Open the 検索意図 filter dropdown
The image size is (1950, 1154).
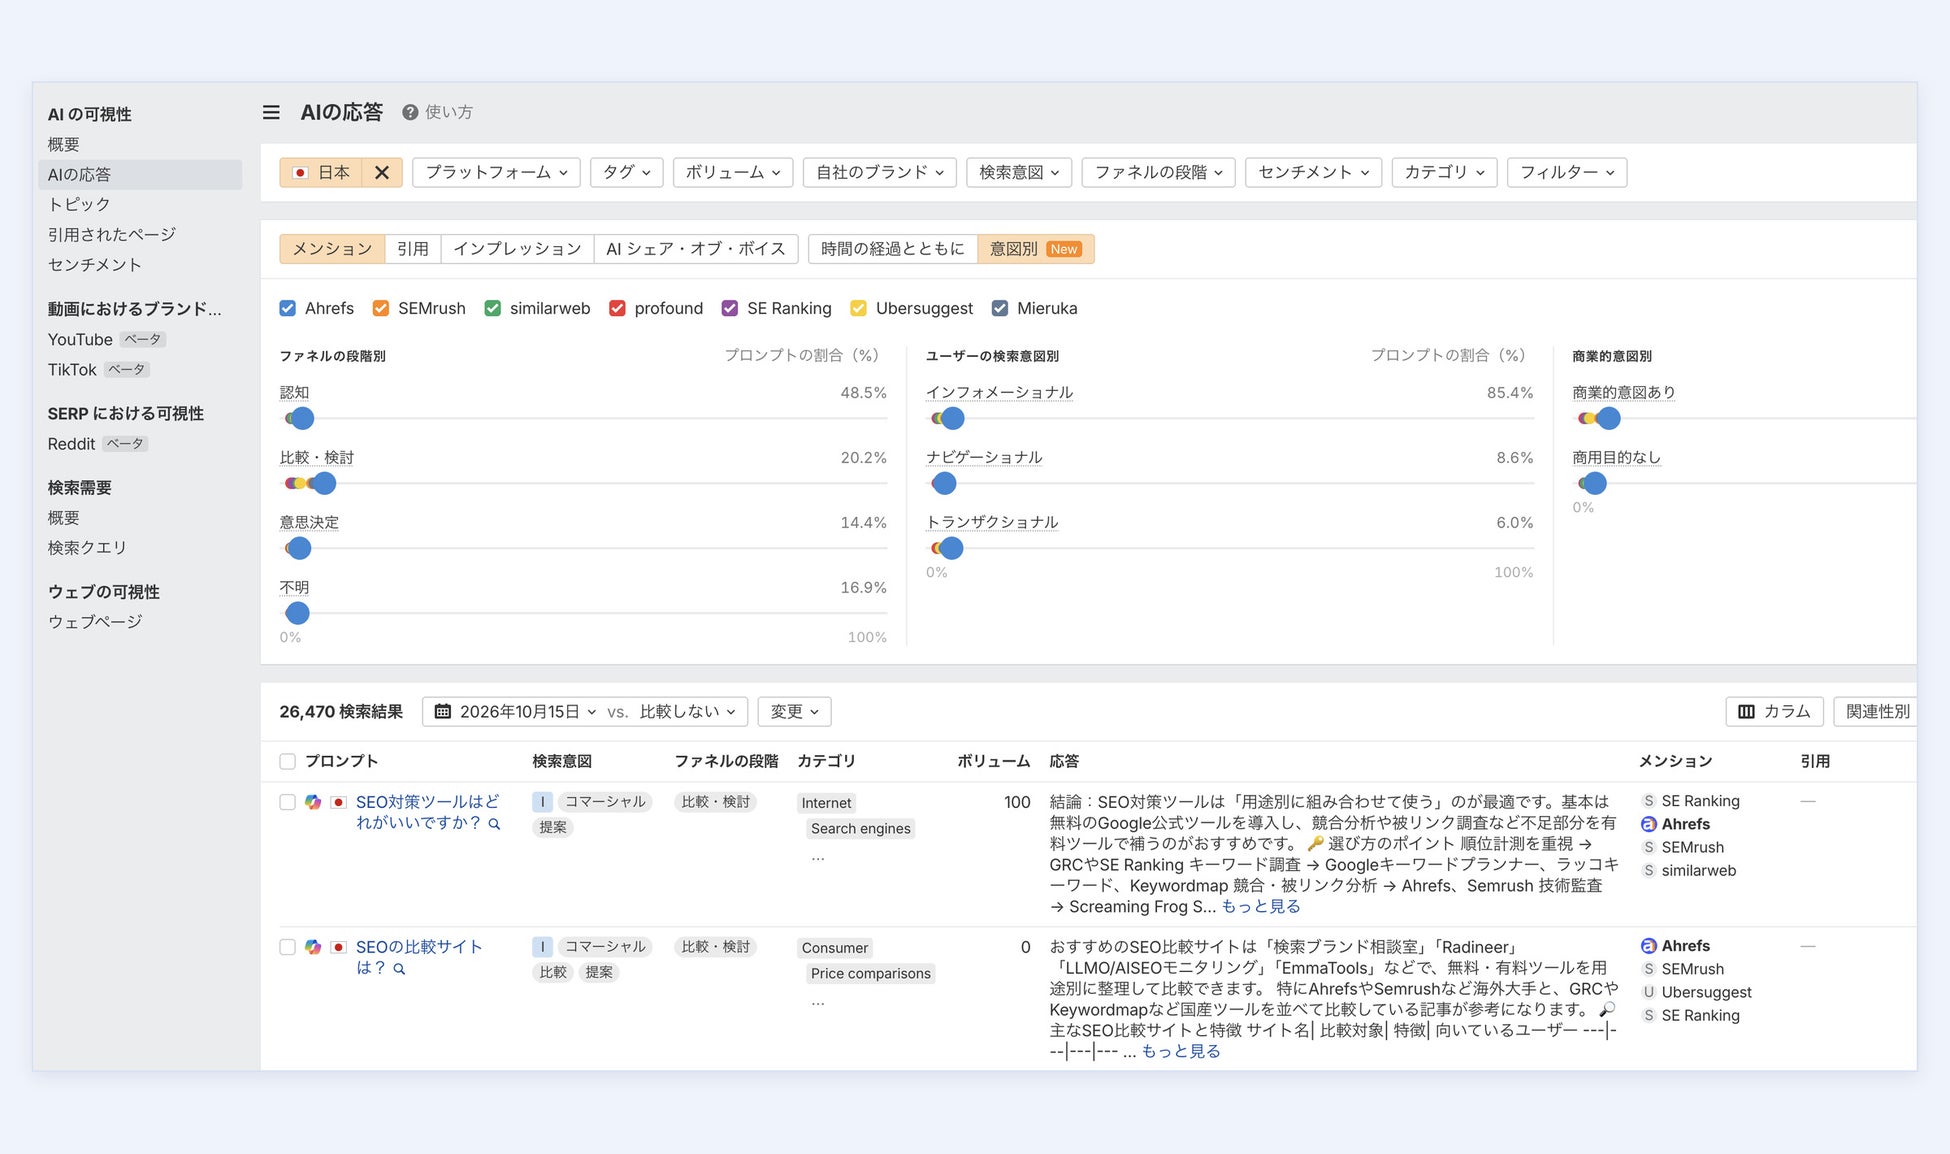(x=1019, y=172)
